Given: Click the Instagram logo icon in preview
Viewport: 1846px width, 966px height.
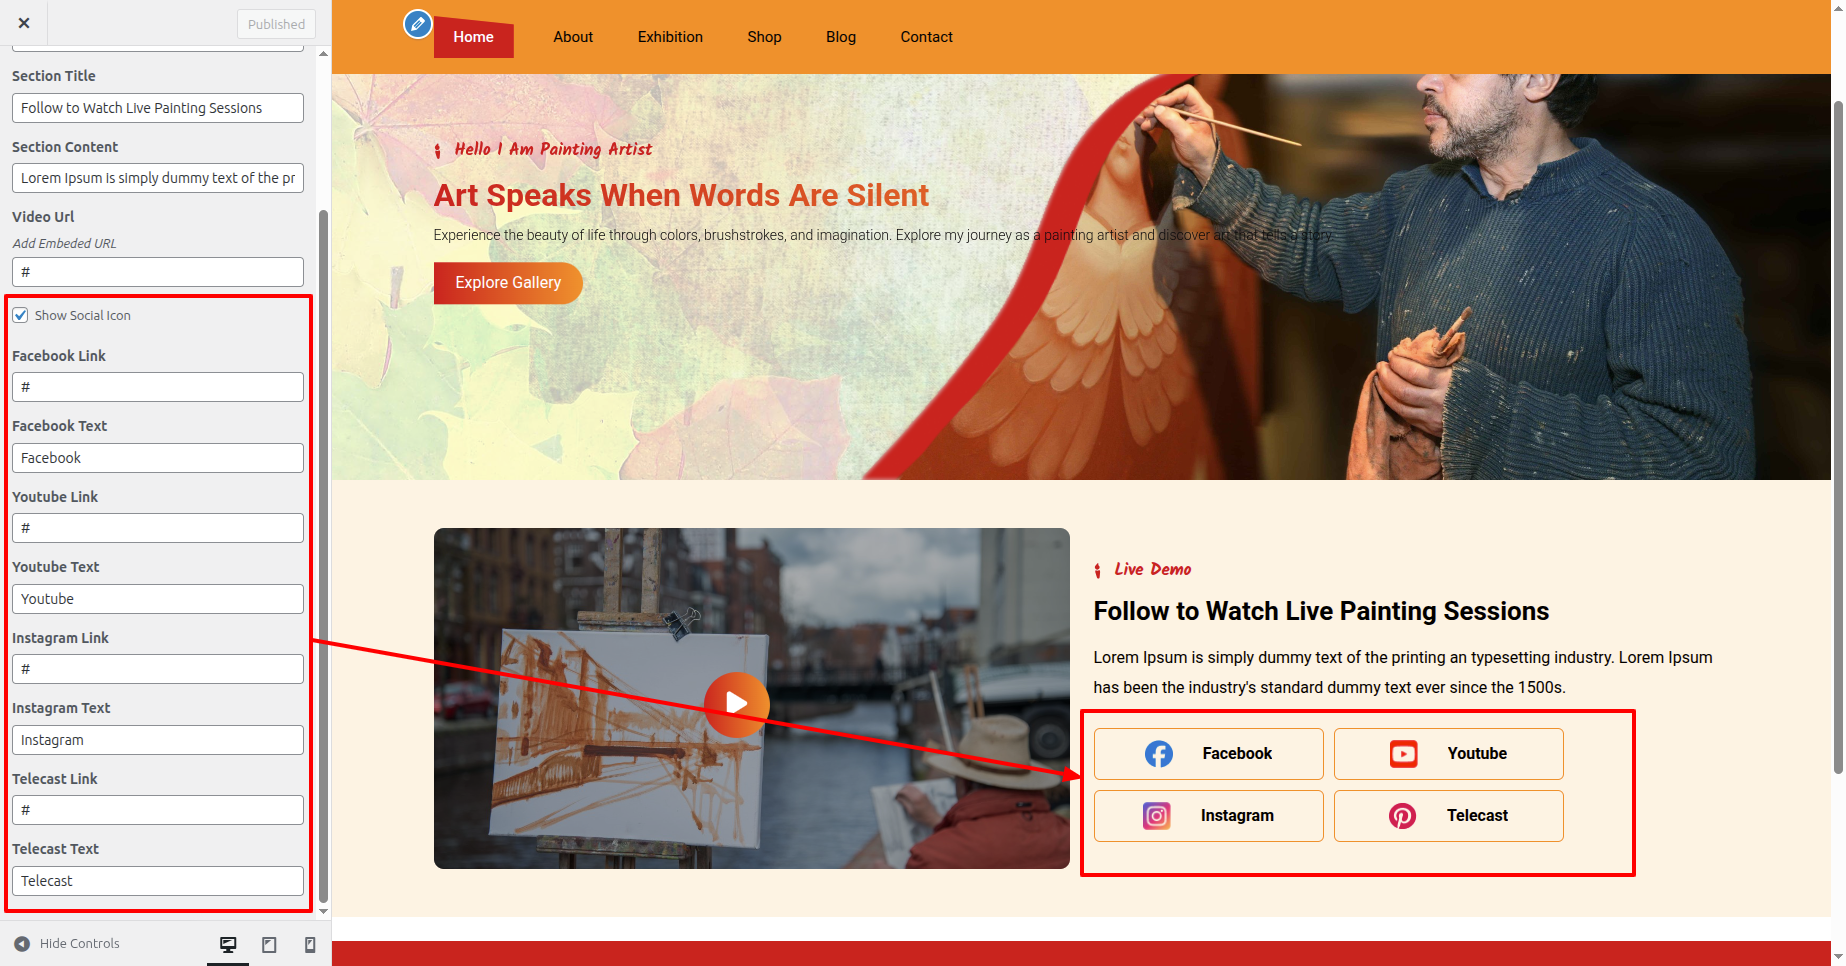Looking at the screenshot, I should click(1157, 816).
